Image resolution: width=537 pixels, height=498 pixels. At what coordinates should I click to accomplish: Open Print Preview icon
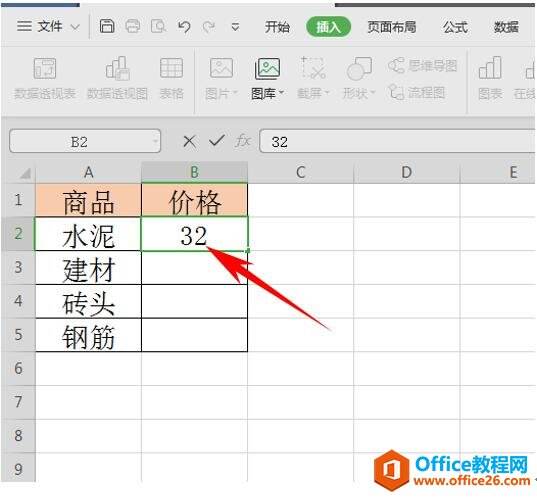(159, 26)
